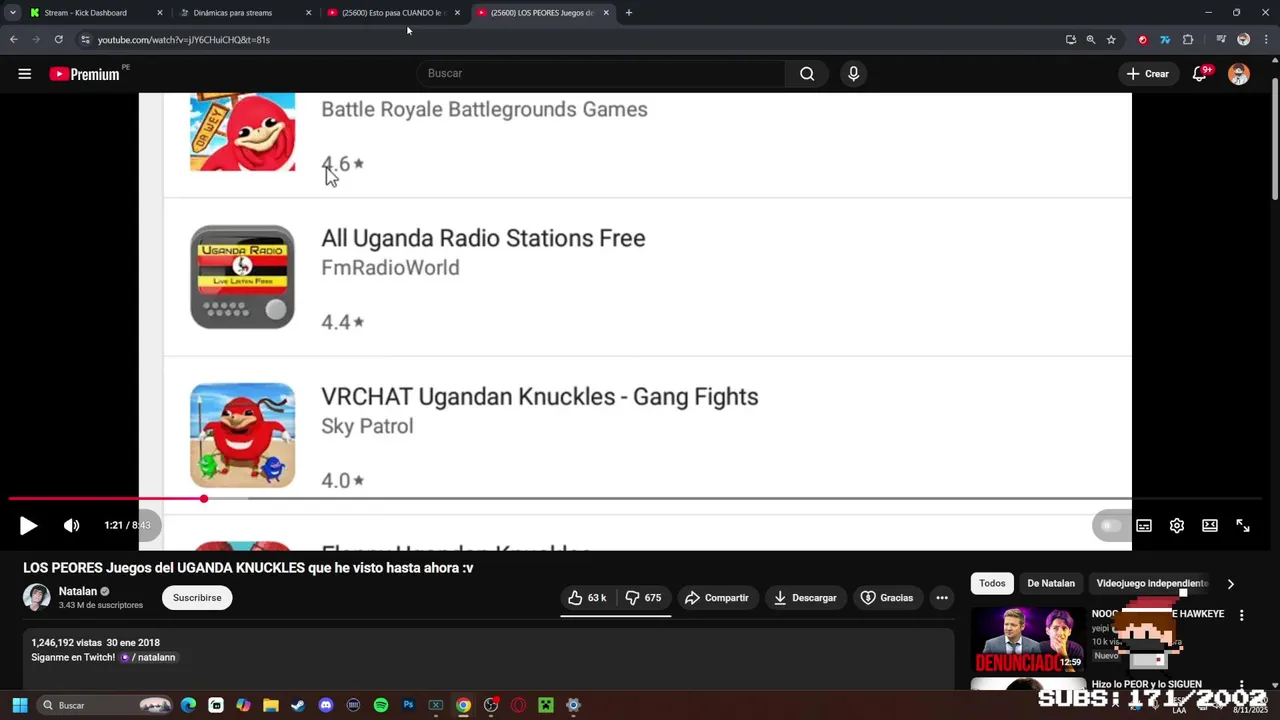The image size is (1280, 720).
Task: Open Photoshop from the taskbar
Action: click(408, 705)
